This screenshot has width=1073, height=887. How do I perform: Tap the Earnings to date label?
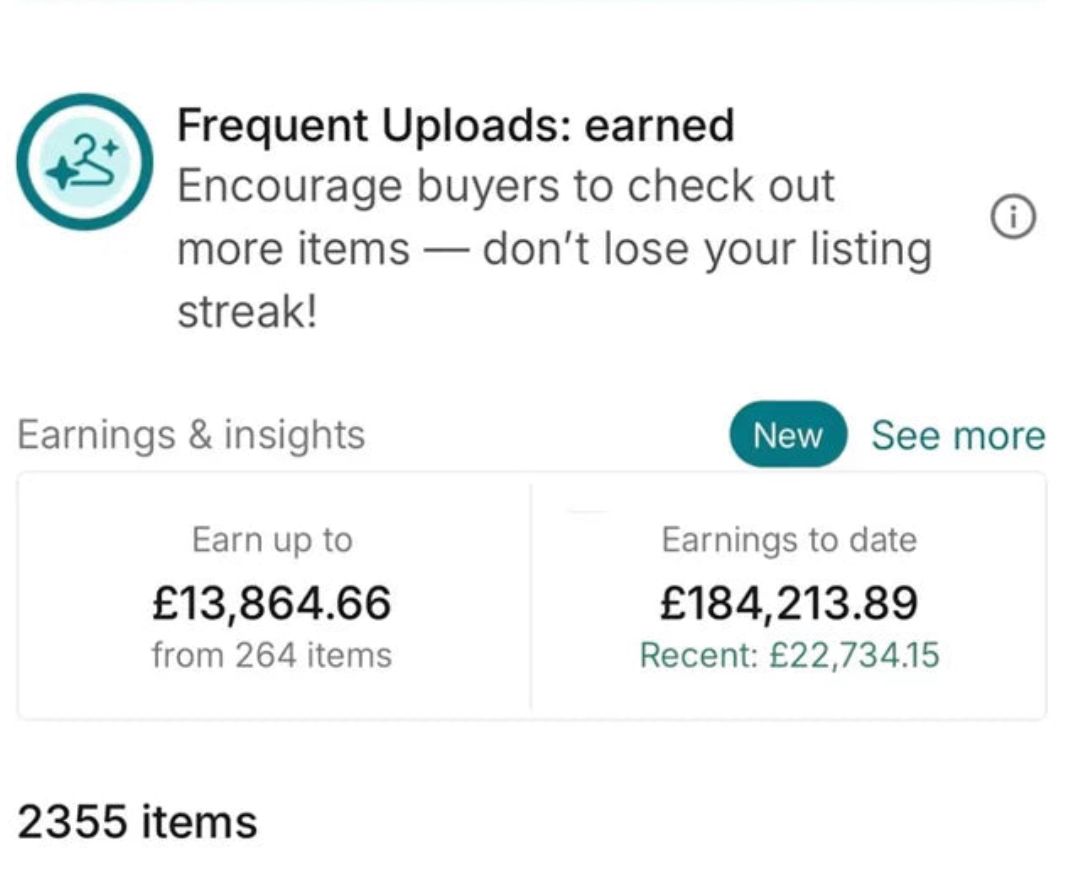(789, 540)
